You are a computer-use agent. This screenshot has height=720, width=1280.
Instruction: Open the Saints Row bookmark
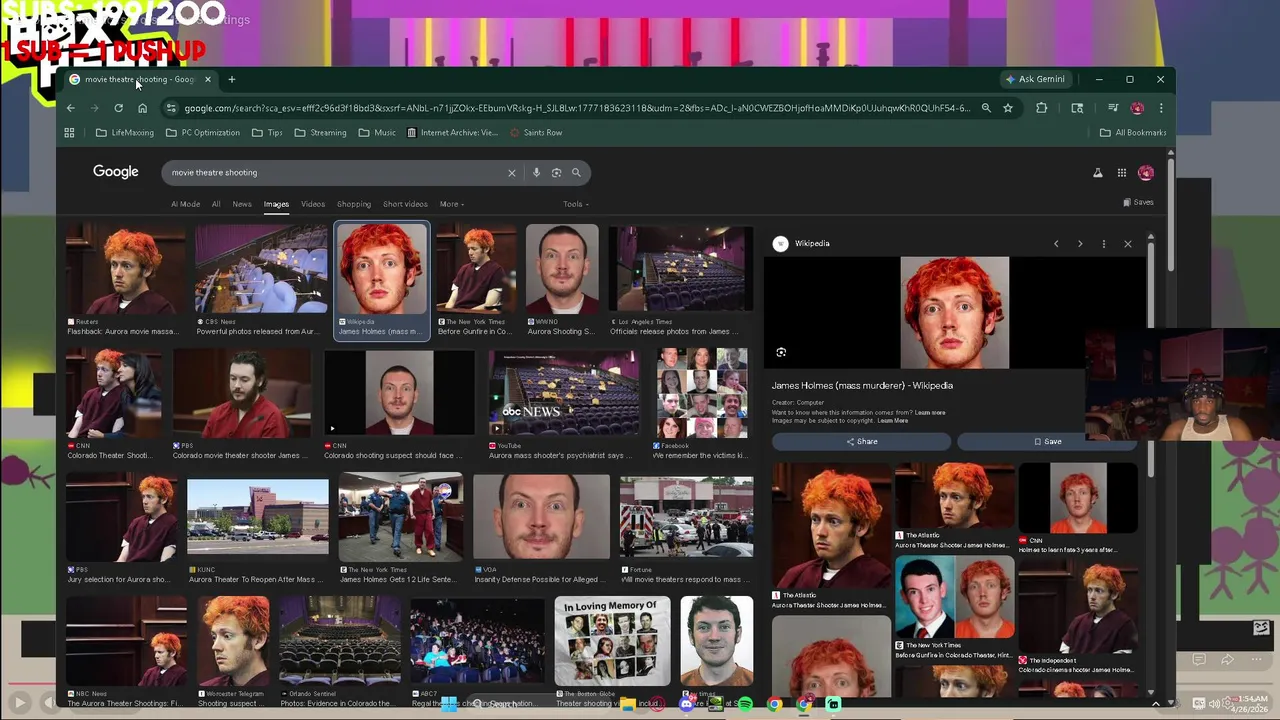click(x=536, y=132)
